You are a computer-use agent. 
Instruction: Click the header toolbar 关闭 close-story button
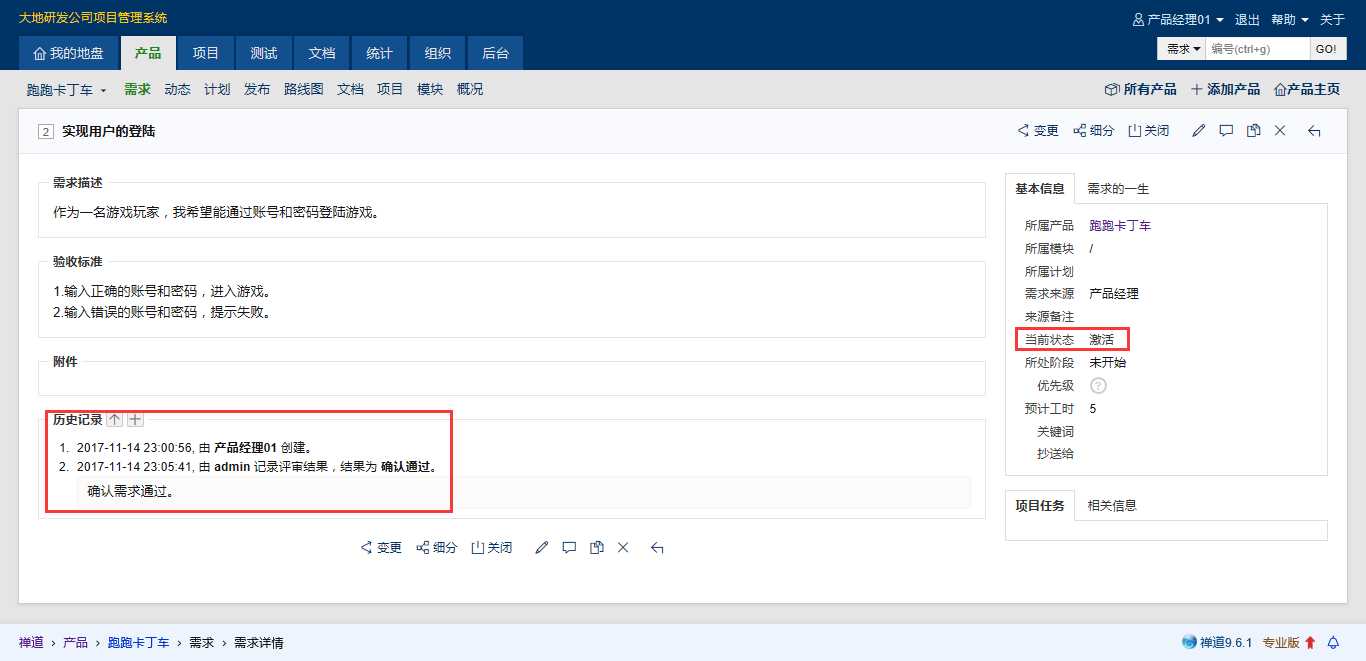point(1148,131)
